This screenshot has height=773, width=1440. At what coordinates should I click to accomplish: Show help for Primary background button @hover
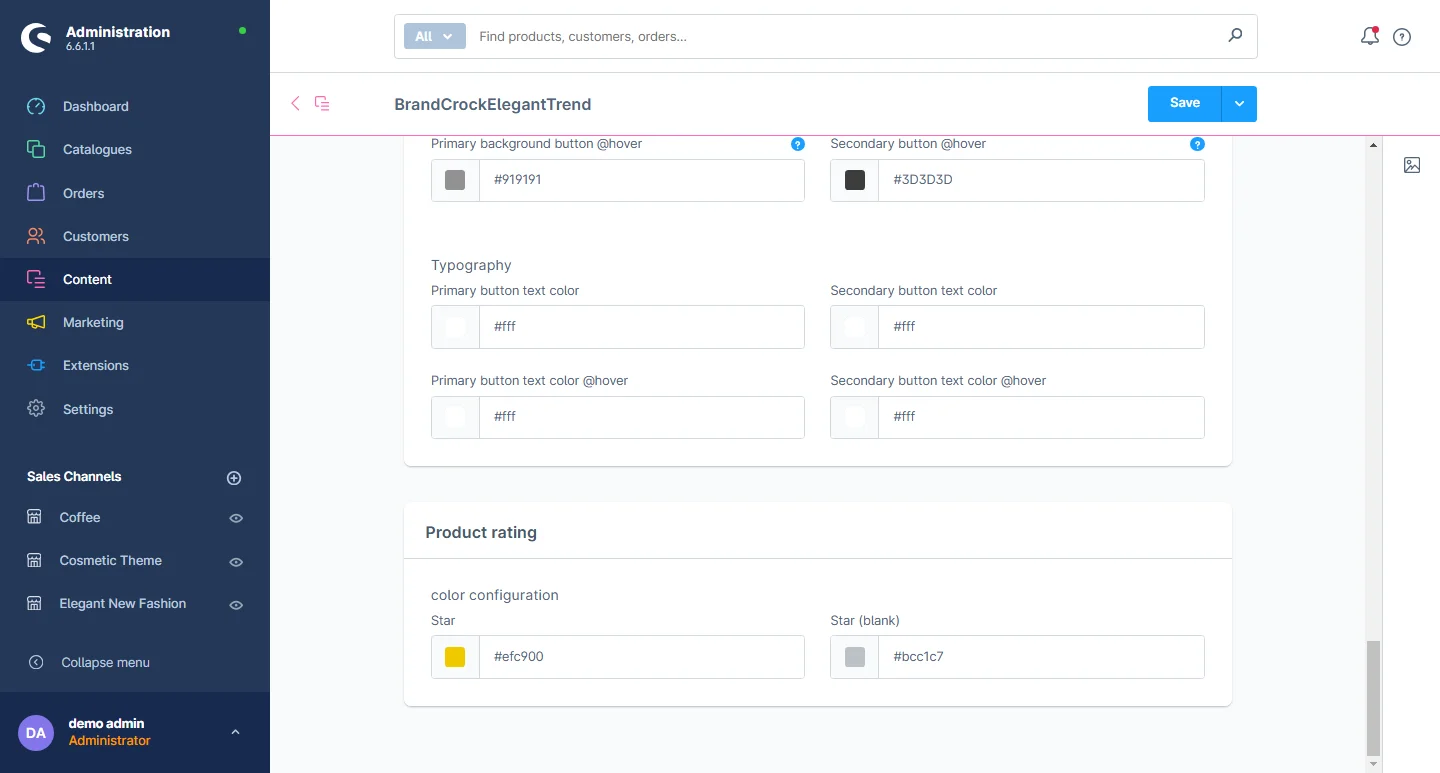click(797, 144)
